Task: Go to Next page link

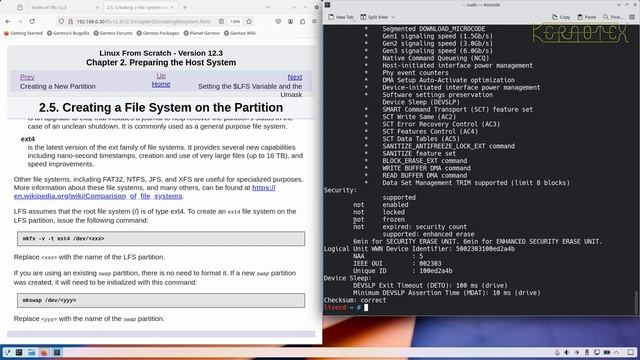Action: (295, 77)
